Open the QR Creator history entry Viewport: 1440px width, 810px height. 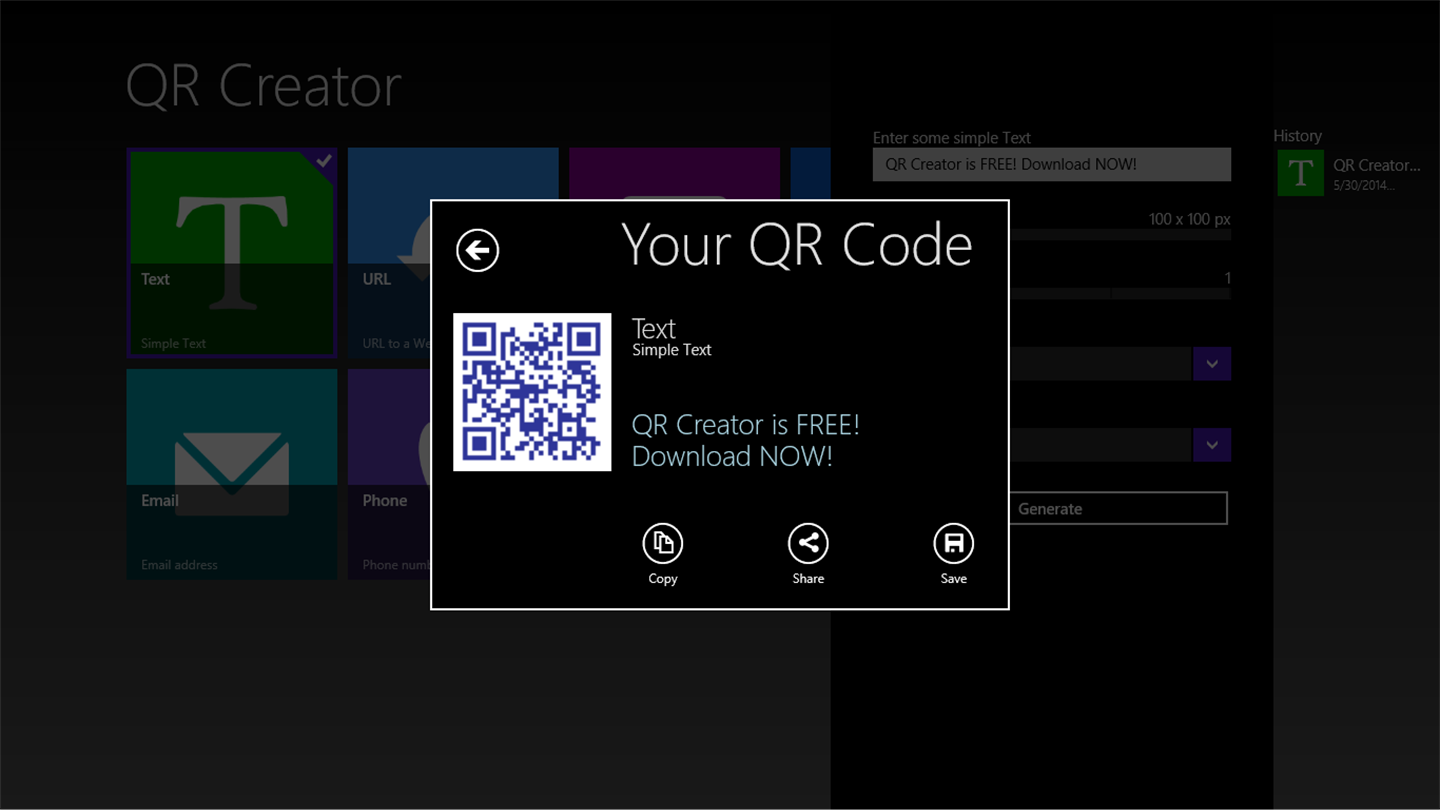1350,173
